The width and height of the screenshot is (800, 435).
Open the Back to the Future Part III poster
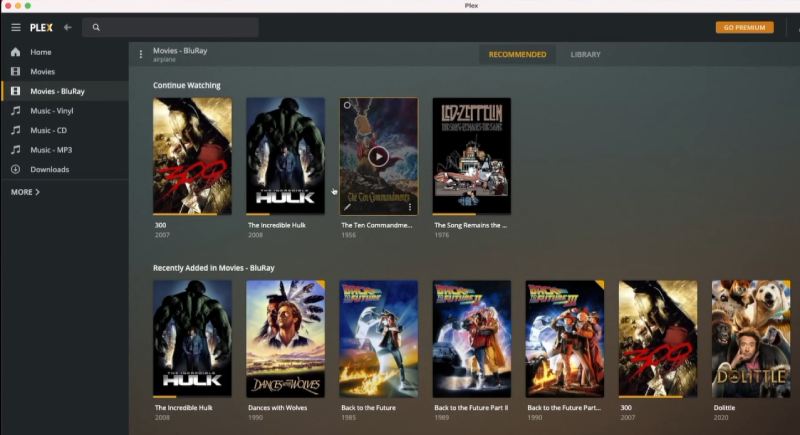point(565,339)
